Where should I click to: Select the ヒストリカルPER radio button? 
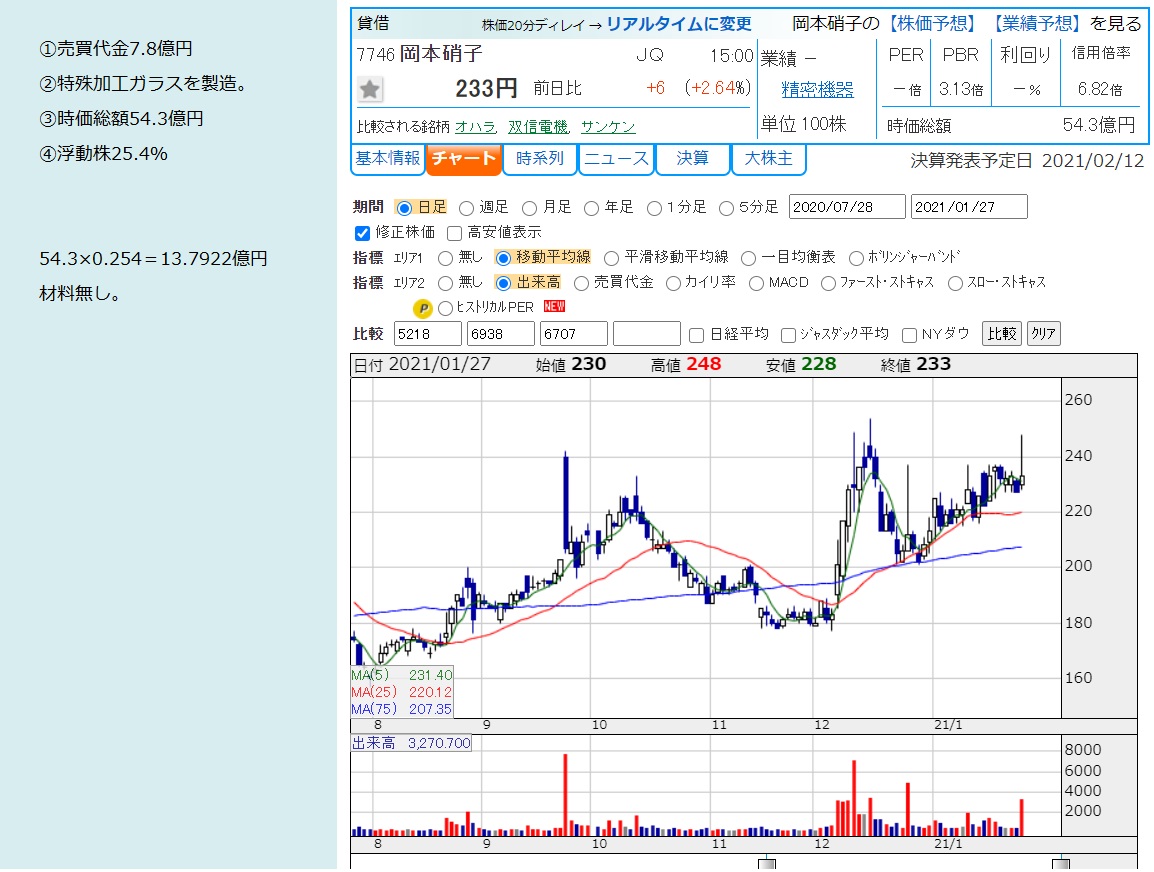click(445, 308)
